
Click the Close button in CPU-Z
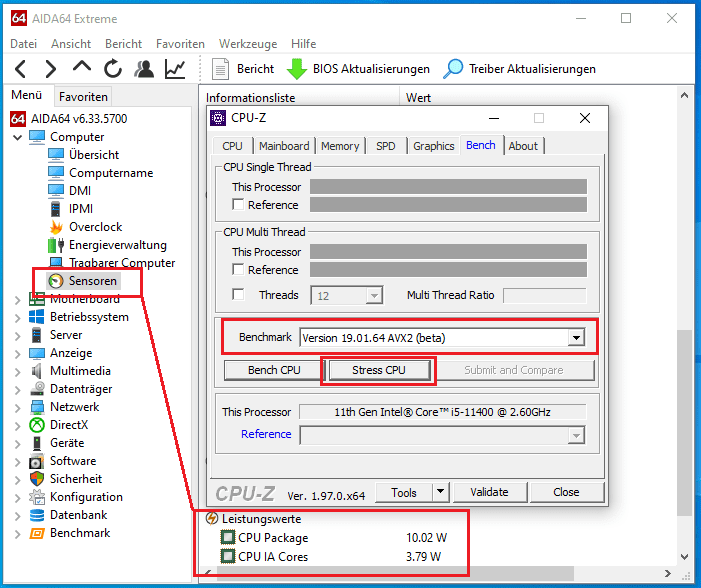566,492
